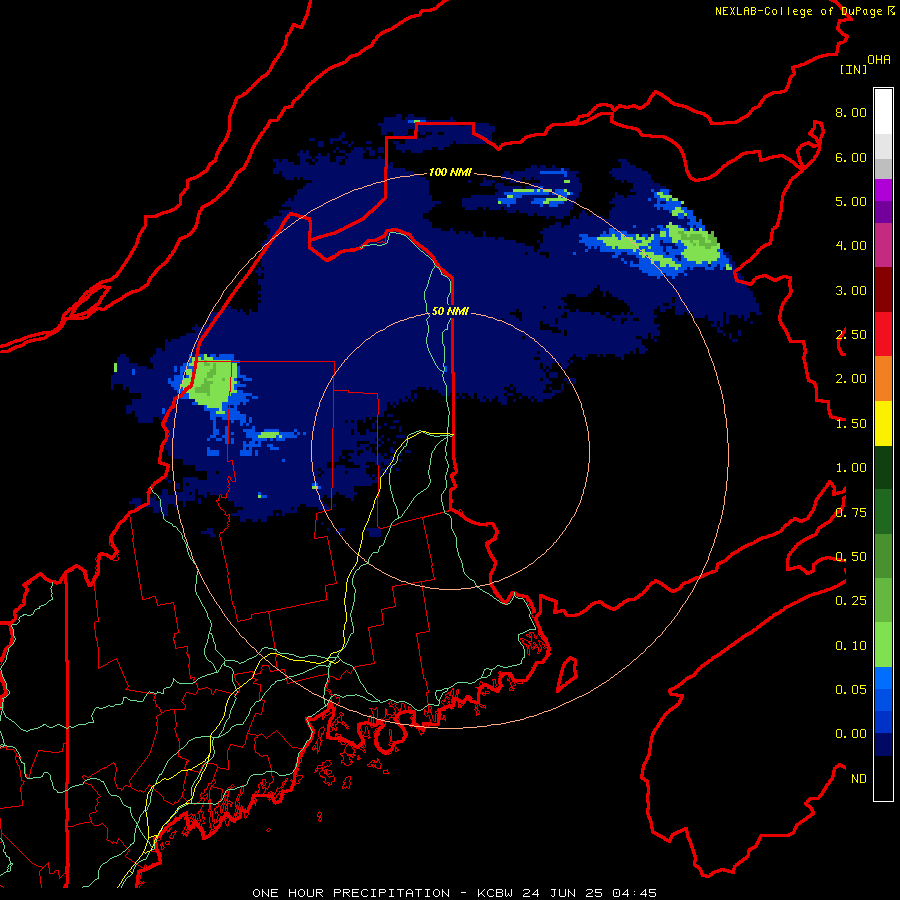This screenshot has width=900, height=900.
Task: Click the 0.10 legend value
Action: click(851, 646)
